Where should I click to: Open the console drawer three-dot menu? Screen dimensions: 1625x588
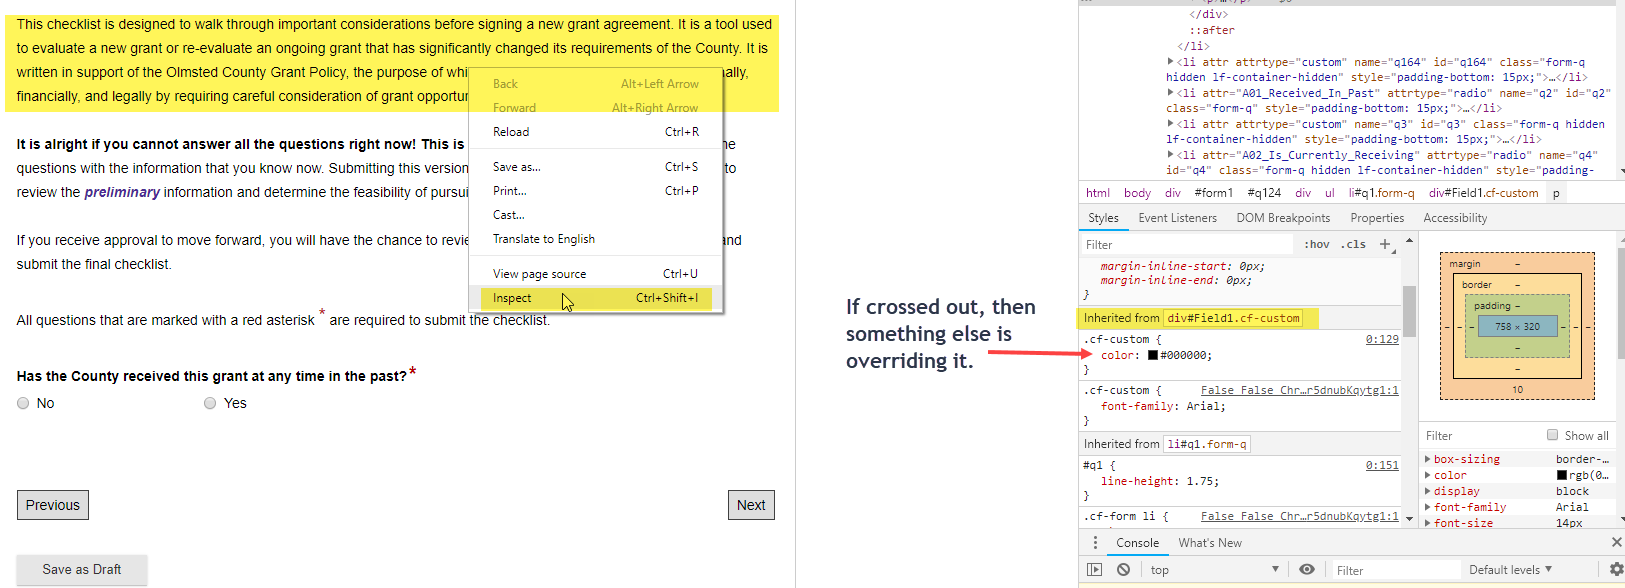click(1095, 543)
